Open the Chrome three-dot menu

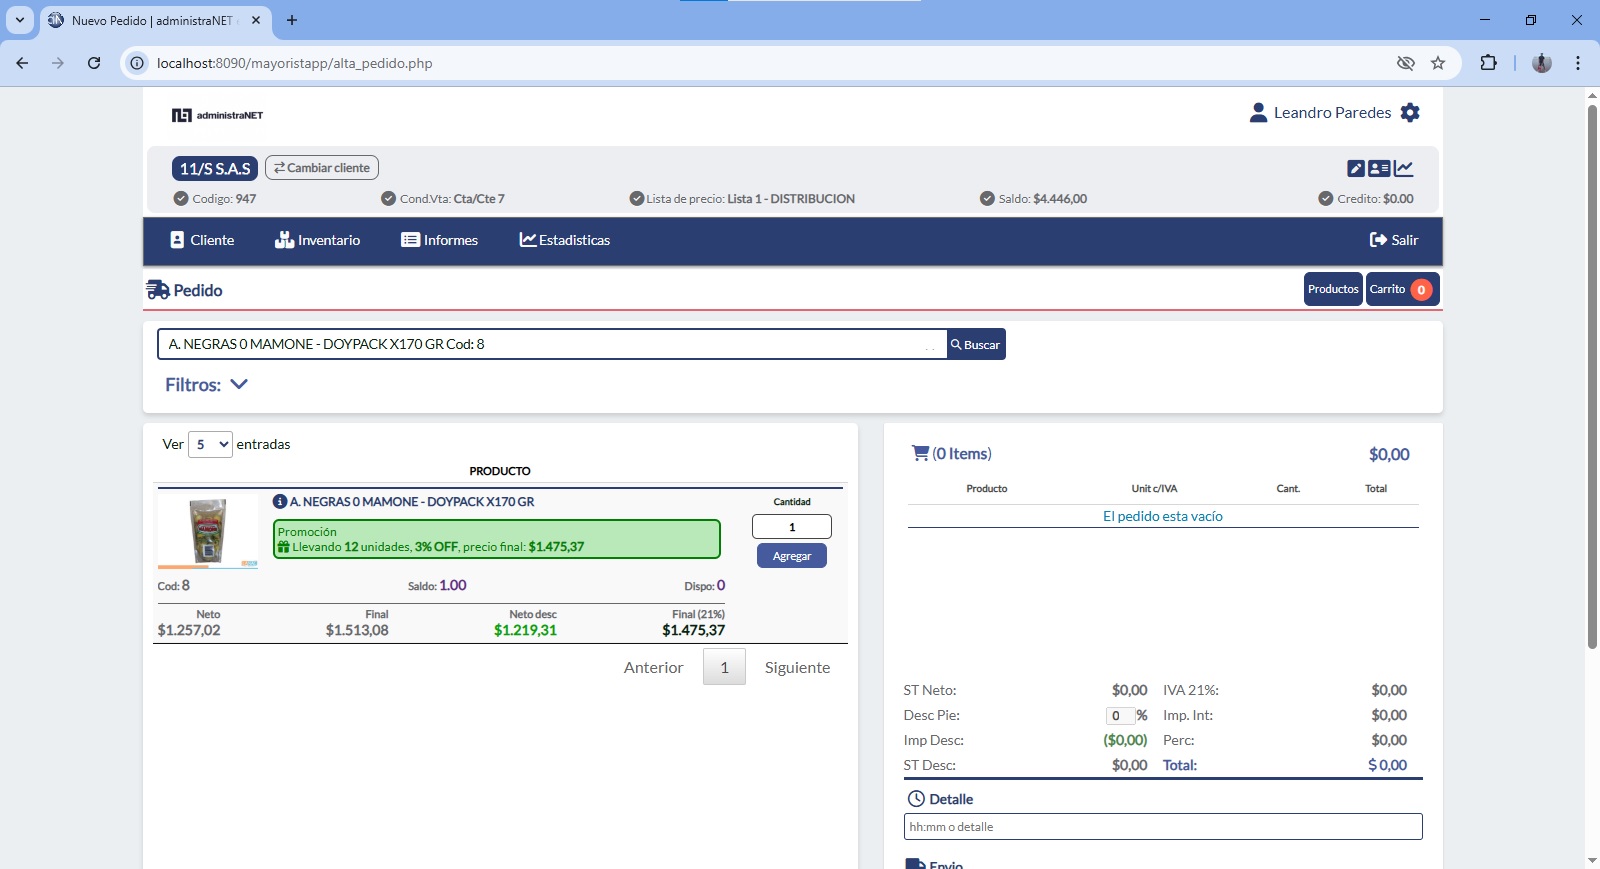coord(1578,63)
